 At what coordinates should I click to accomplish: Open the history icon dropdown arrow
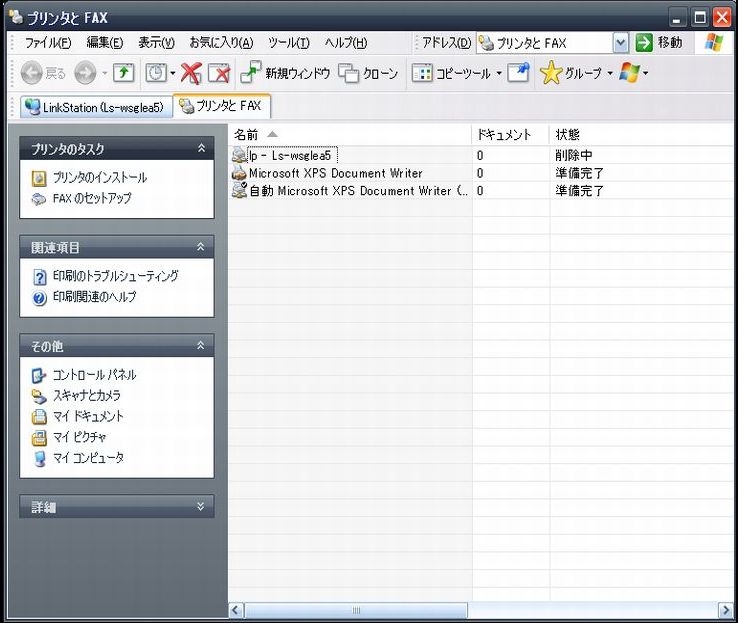(173, 73)
